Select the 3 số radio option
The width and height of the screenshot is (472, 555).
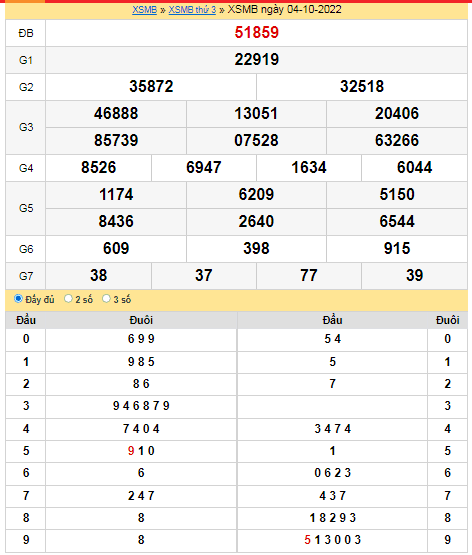coord(106,299)
